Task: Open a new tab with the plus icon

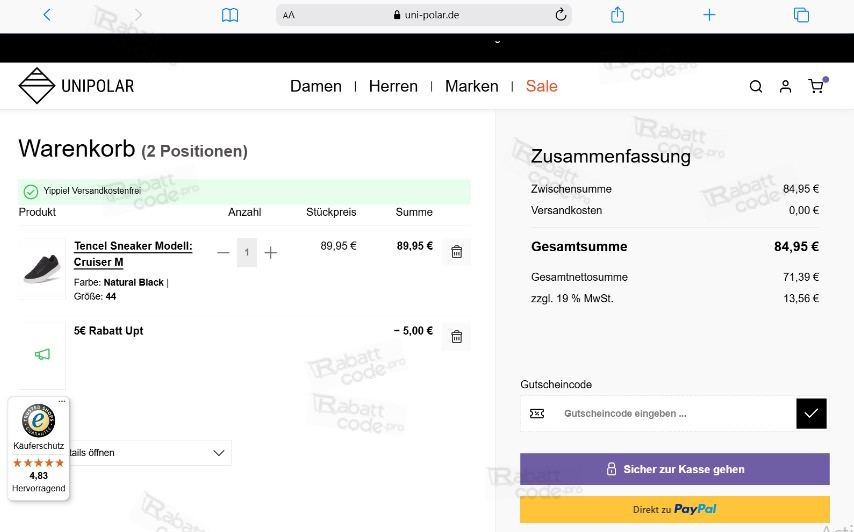Action: tap(709, 15)
